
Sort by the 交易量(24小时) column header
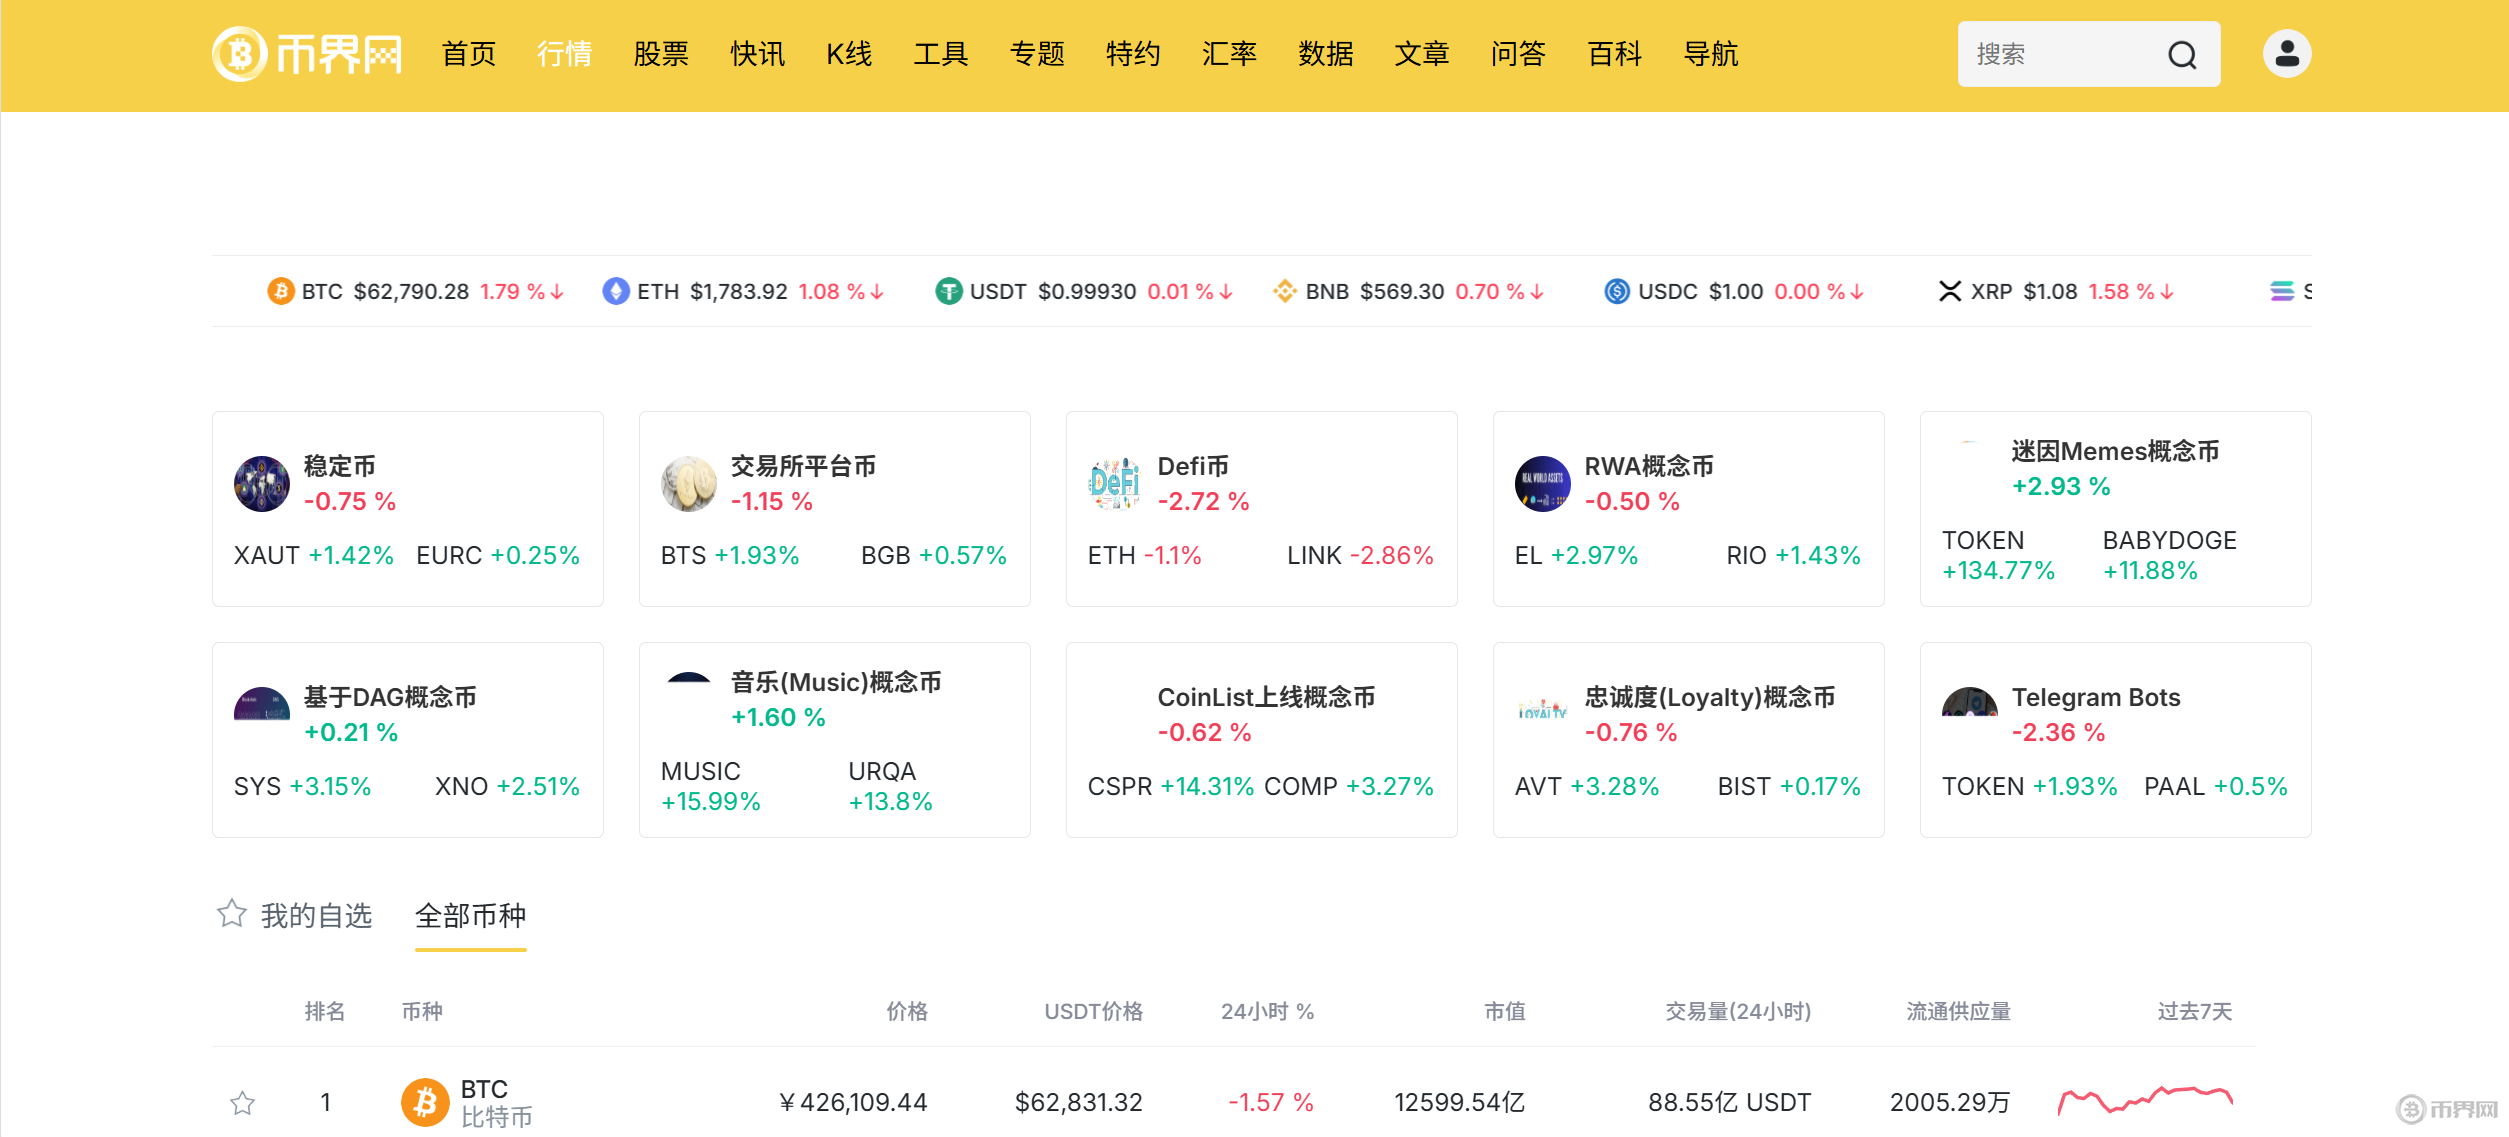click(x=1738, y=1011)
